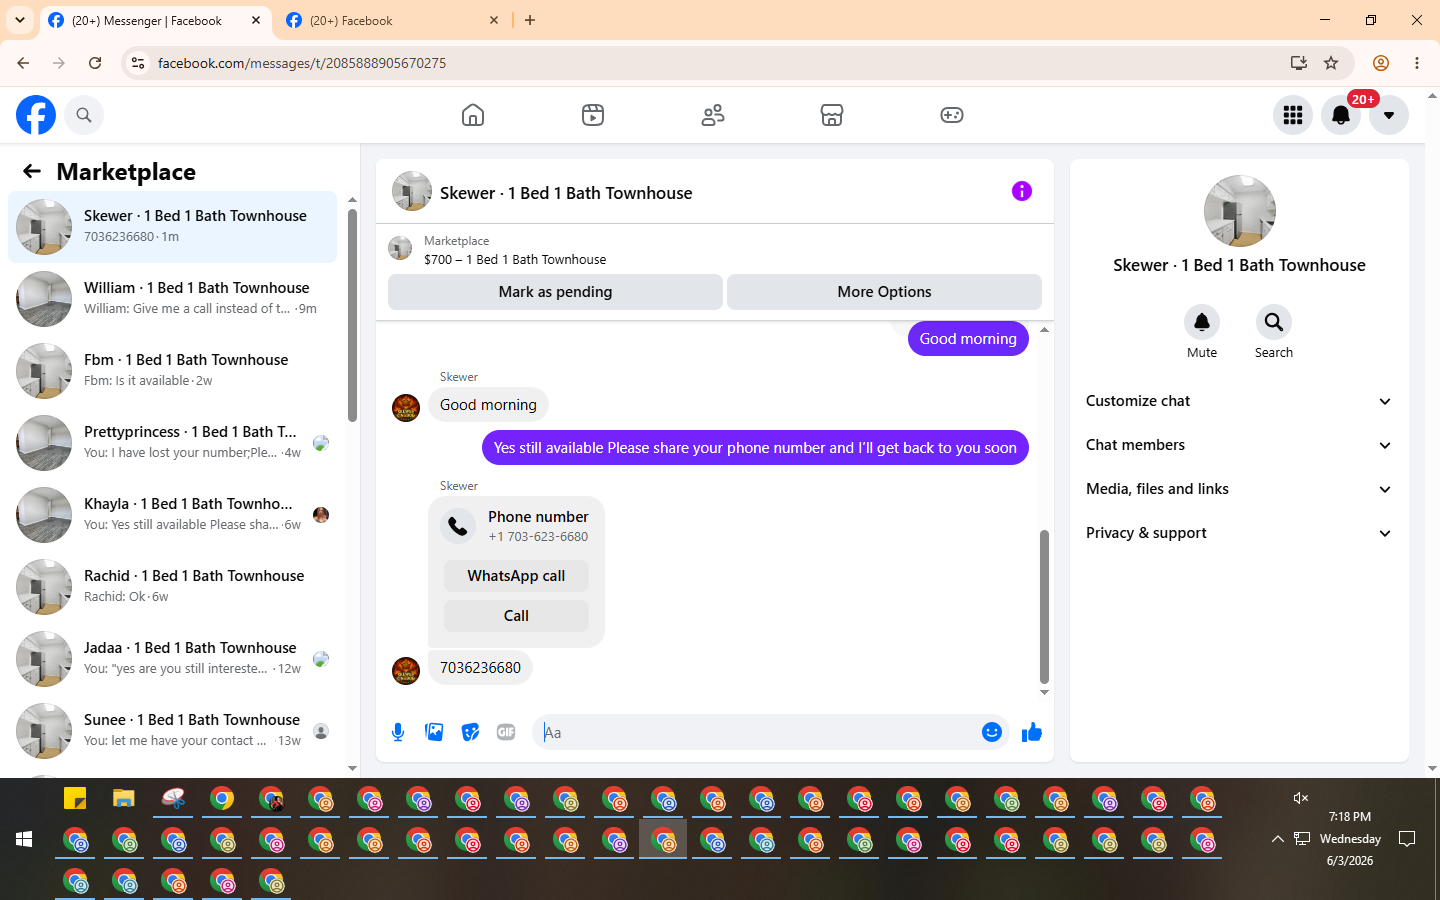Click the phone icon in phone number card
The height and width of the screenshot is (900, 1440).
click(x=458, y=526)
